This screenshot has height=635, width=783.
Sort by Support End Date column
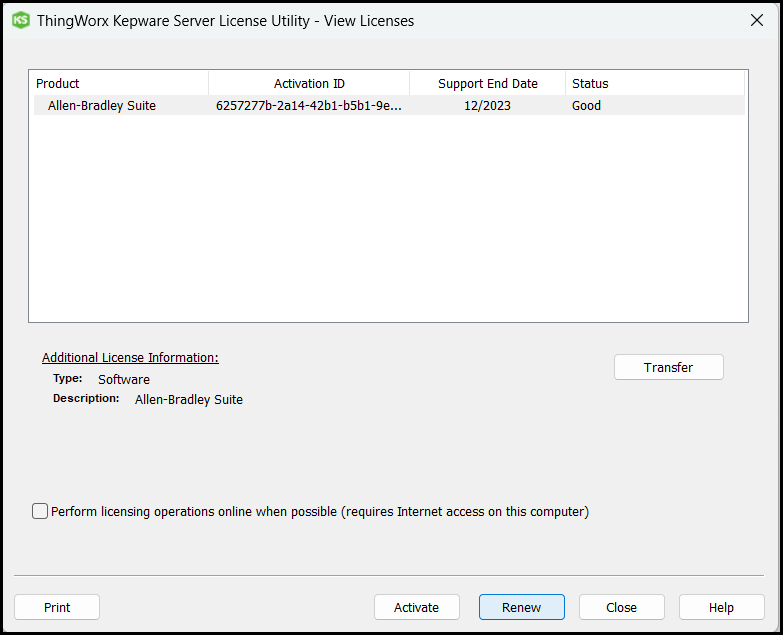pos(487,83)
